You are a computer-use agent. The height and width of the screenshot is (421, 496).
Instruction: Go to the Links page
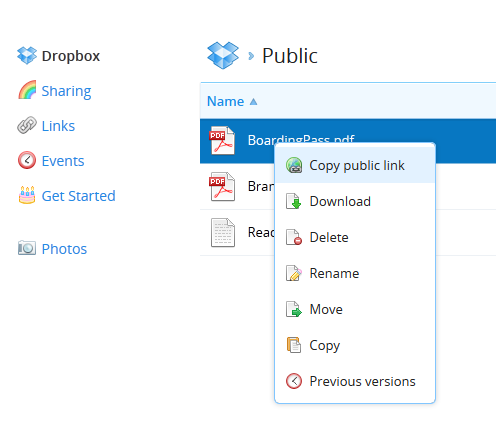coord(58,126)
